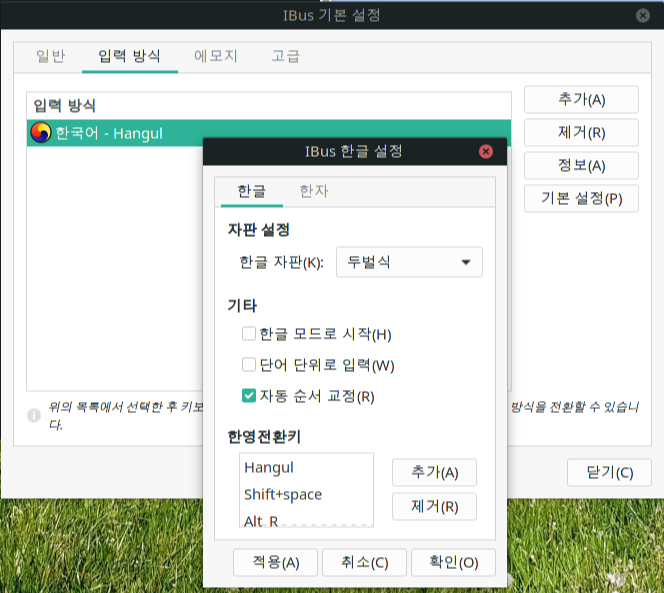The width and height of the screenshot is (664, 593).
Task: Click the Korean flag icon beside 한국어 - Hangul
Action: 41,133
